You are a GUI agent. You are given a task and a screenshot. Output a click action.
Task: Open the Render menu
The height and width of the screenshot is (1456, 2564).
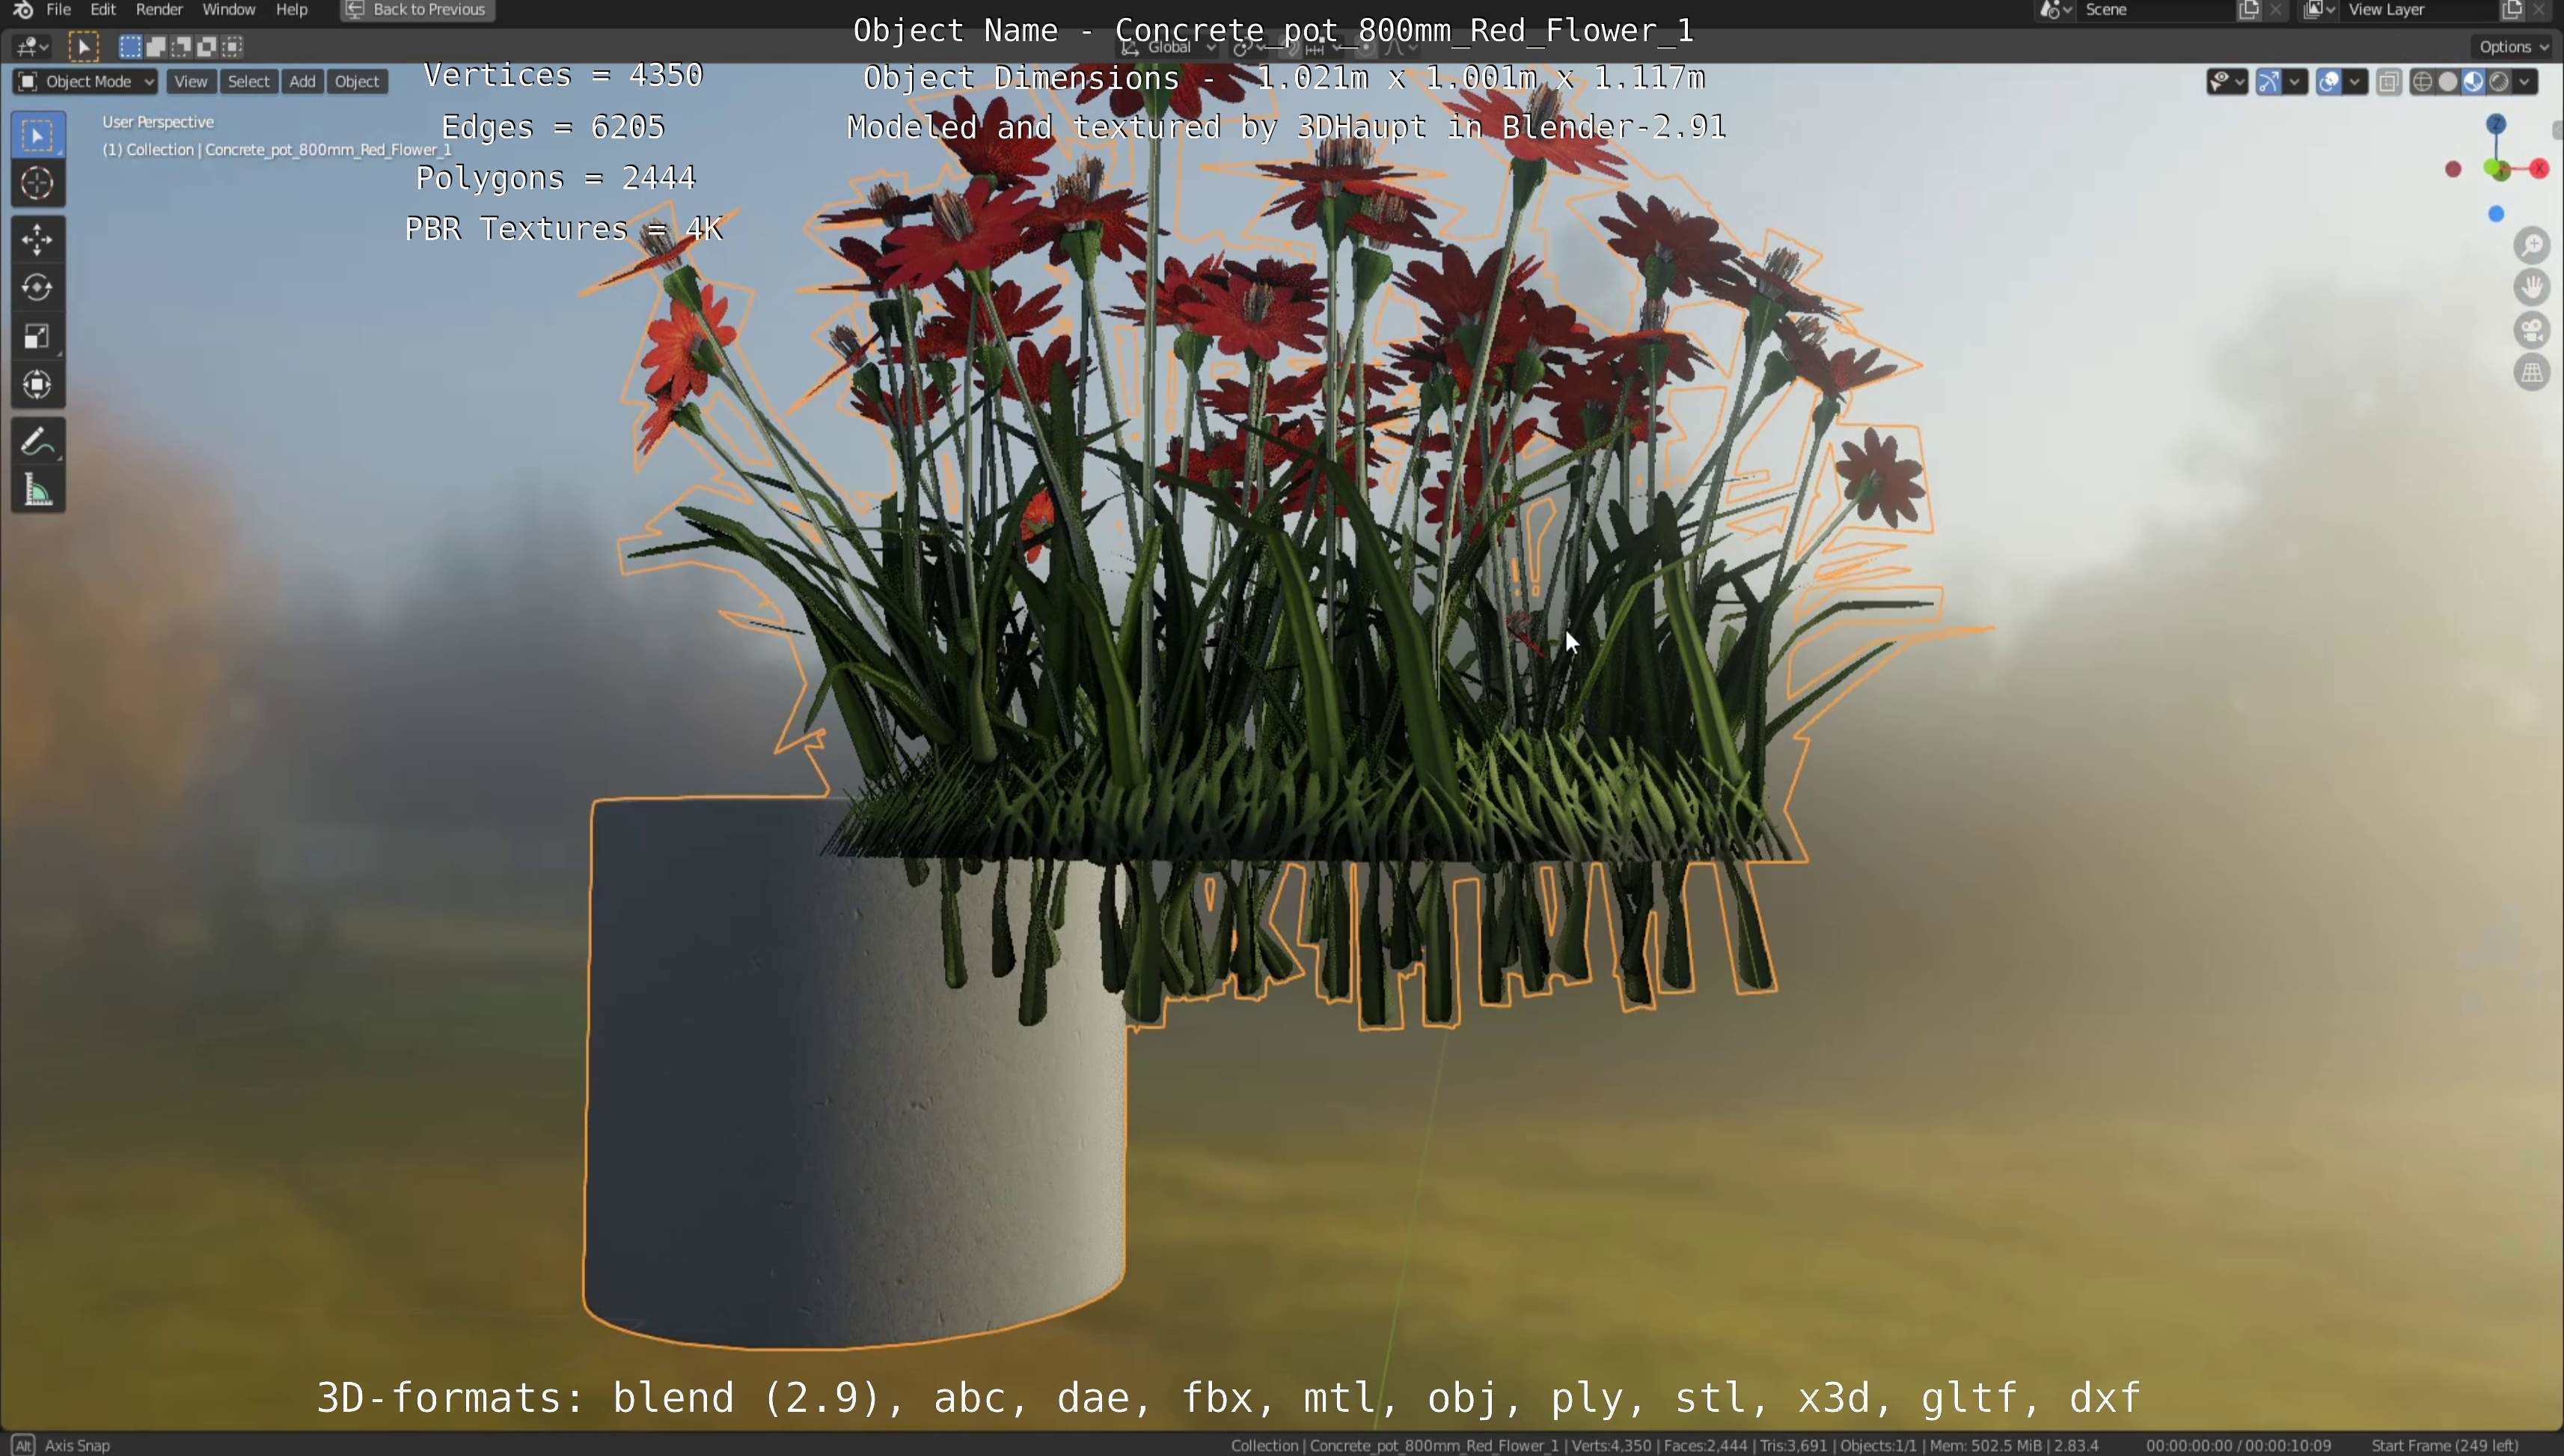(159, 10)
